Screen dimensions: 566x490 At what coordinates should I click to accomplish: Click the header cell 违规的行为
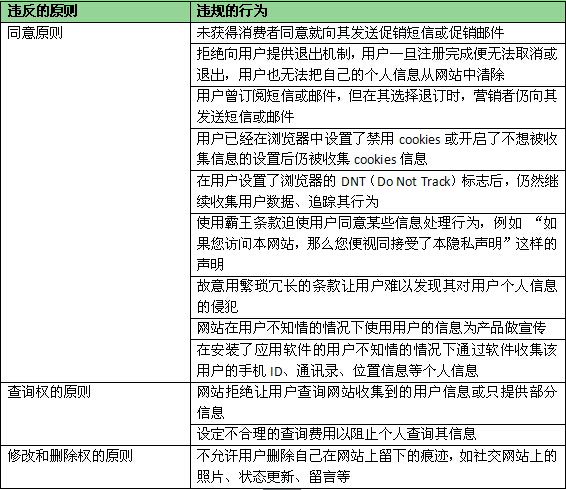[378, 12]
